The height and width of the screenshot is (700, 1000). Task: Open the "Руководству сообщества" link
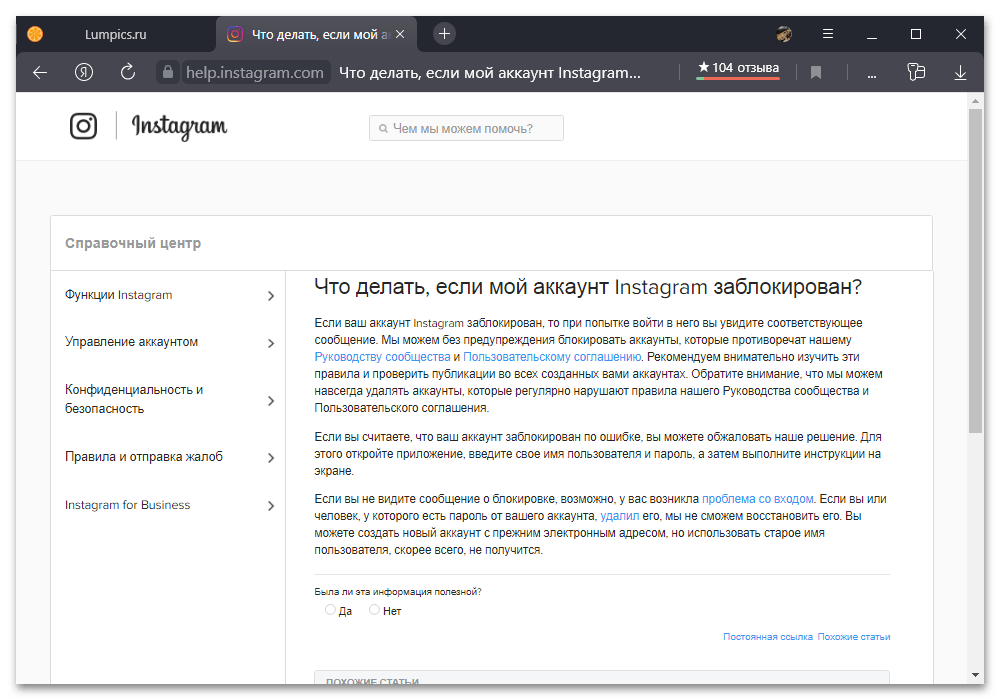point(382,357)
